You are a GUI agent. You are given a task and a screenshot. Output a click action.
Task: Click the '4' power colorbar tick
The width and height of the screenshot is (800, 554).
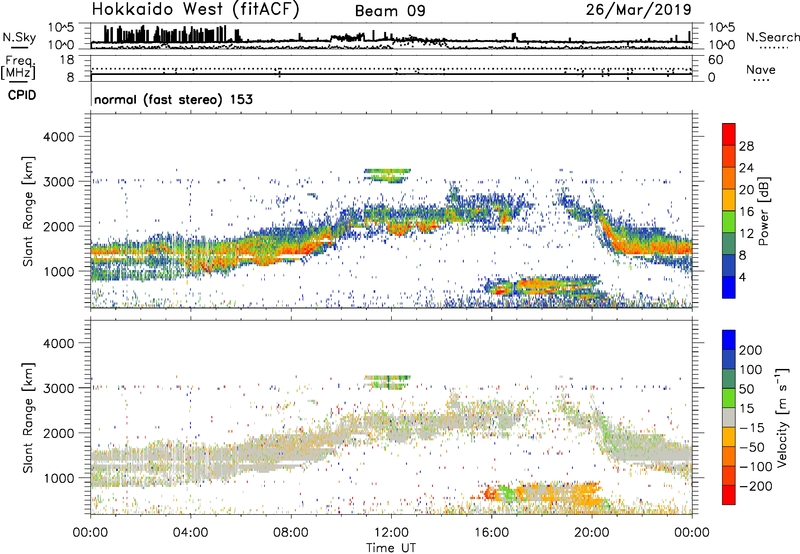coord(744,277)
